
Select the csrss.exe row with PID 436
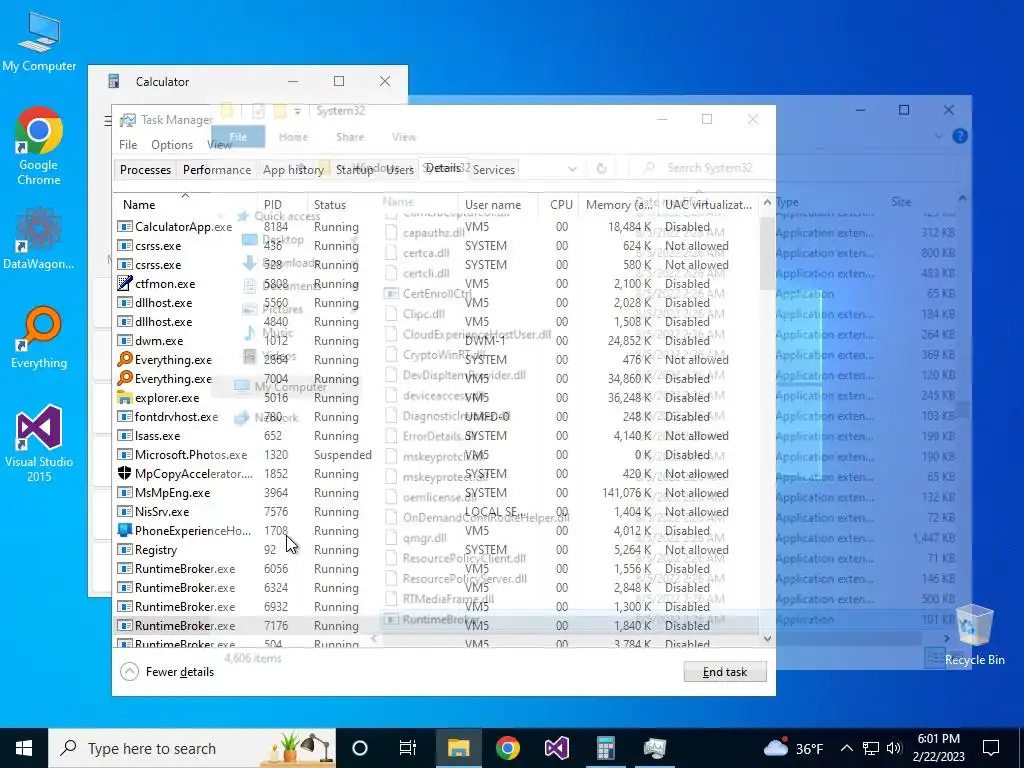(436, 246)
